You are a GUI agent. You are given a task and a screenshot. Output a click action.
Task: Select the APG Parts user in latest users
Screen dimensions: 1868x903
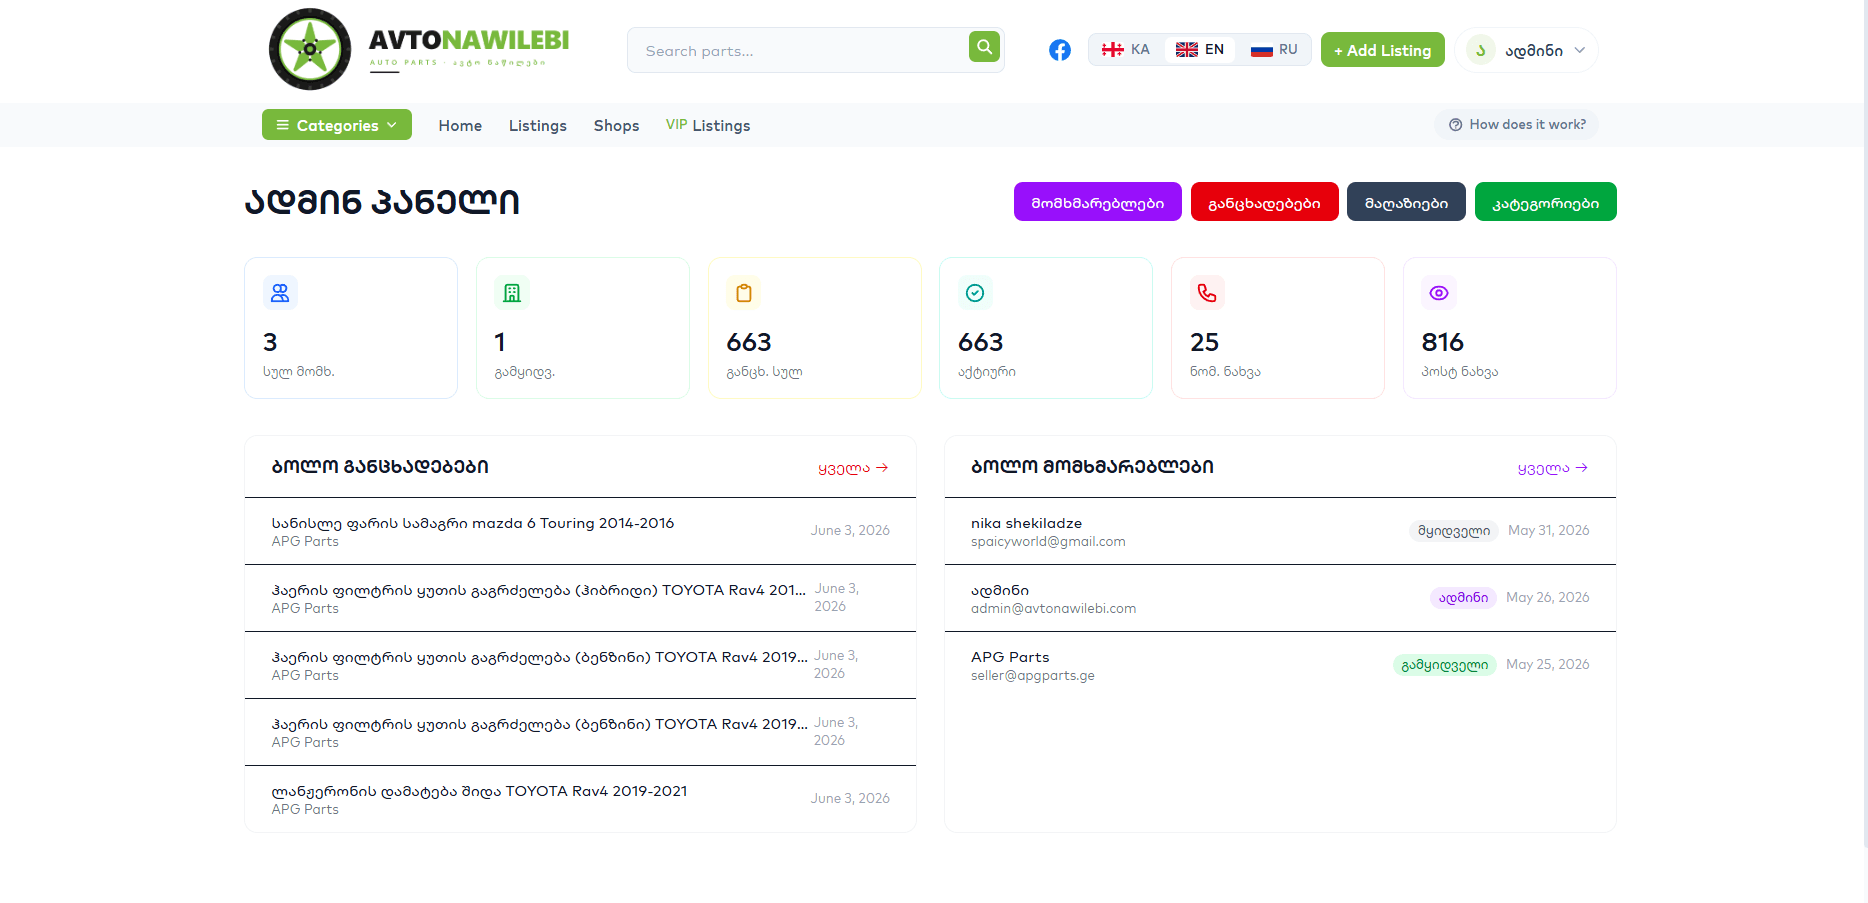(x=1010, y=657)
